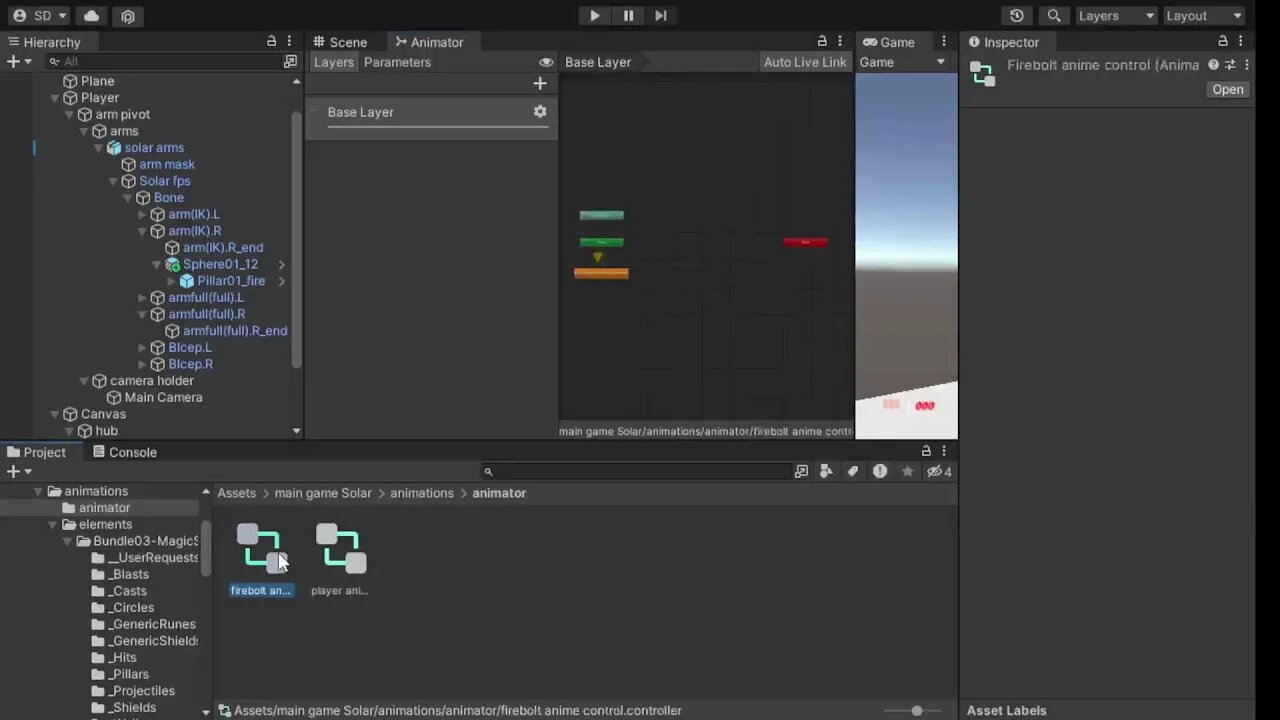Adjust the Project icon size slider
The image size is (1280, 720).
[916, 711]
